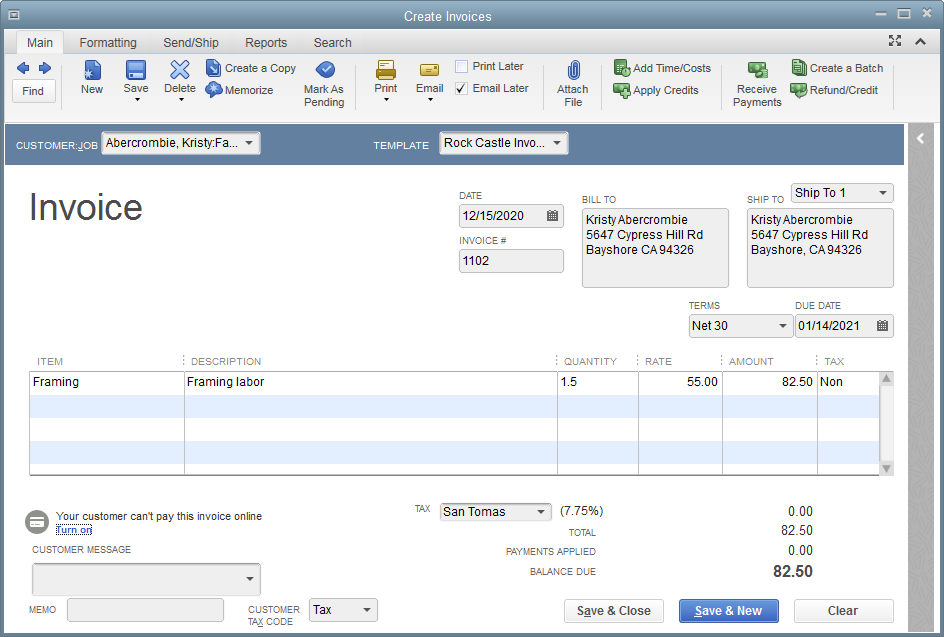Viewport: 944px width, 637px height.
Task: Open Refund/Credit
Action: click(834, 90)
